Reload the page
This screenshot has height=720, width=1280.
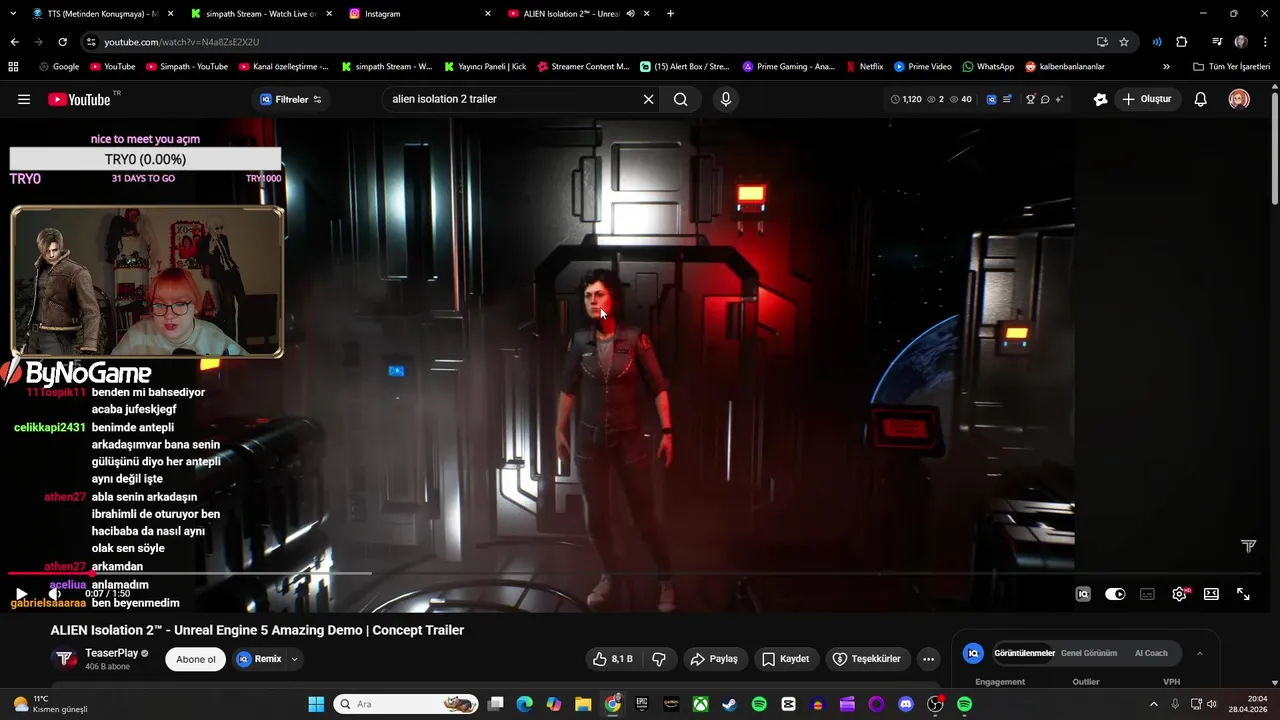(62, 42)
